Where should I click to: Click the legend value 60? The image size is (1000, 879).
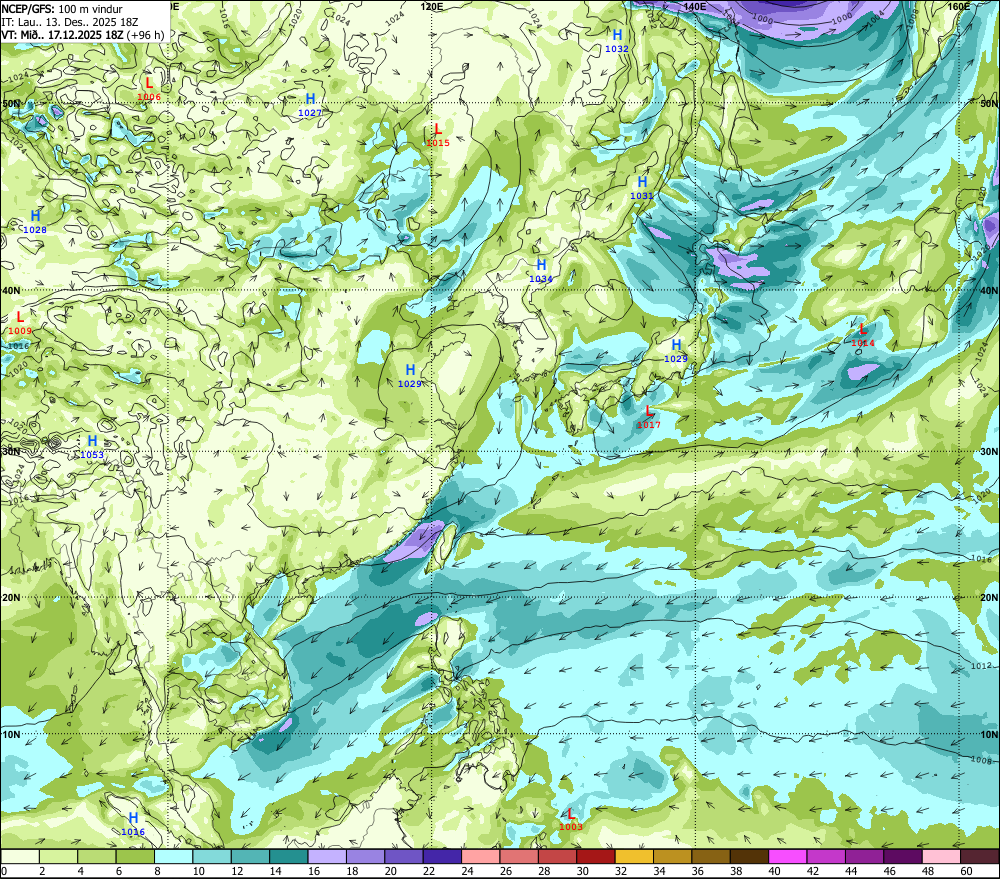966,871
